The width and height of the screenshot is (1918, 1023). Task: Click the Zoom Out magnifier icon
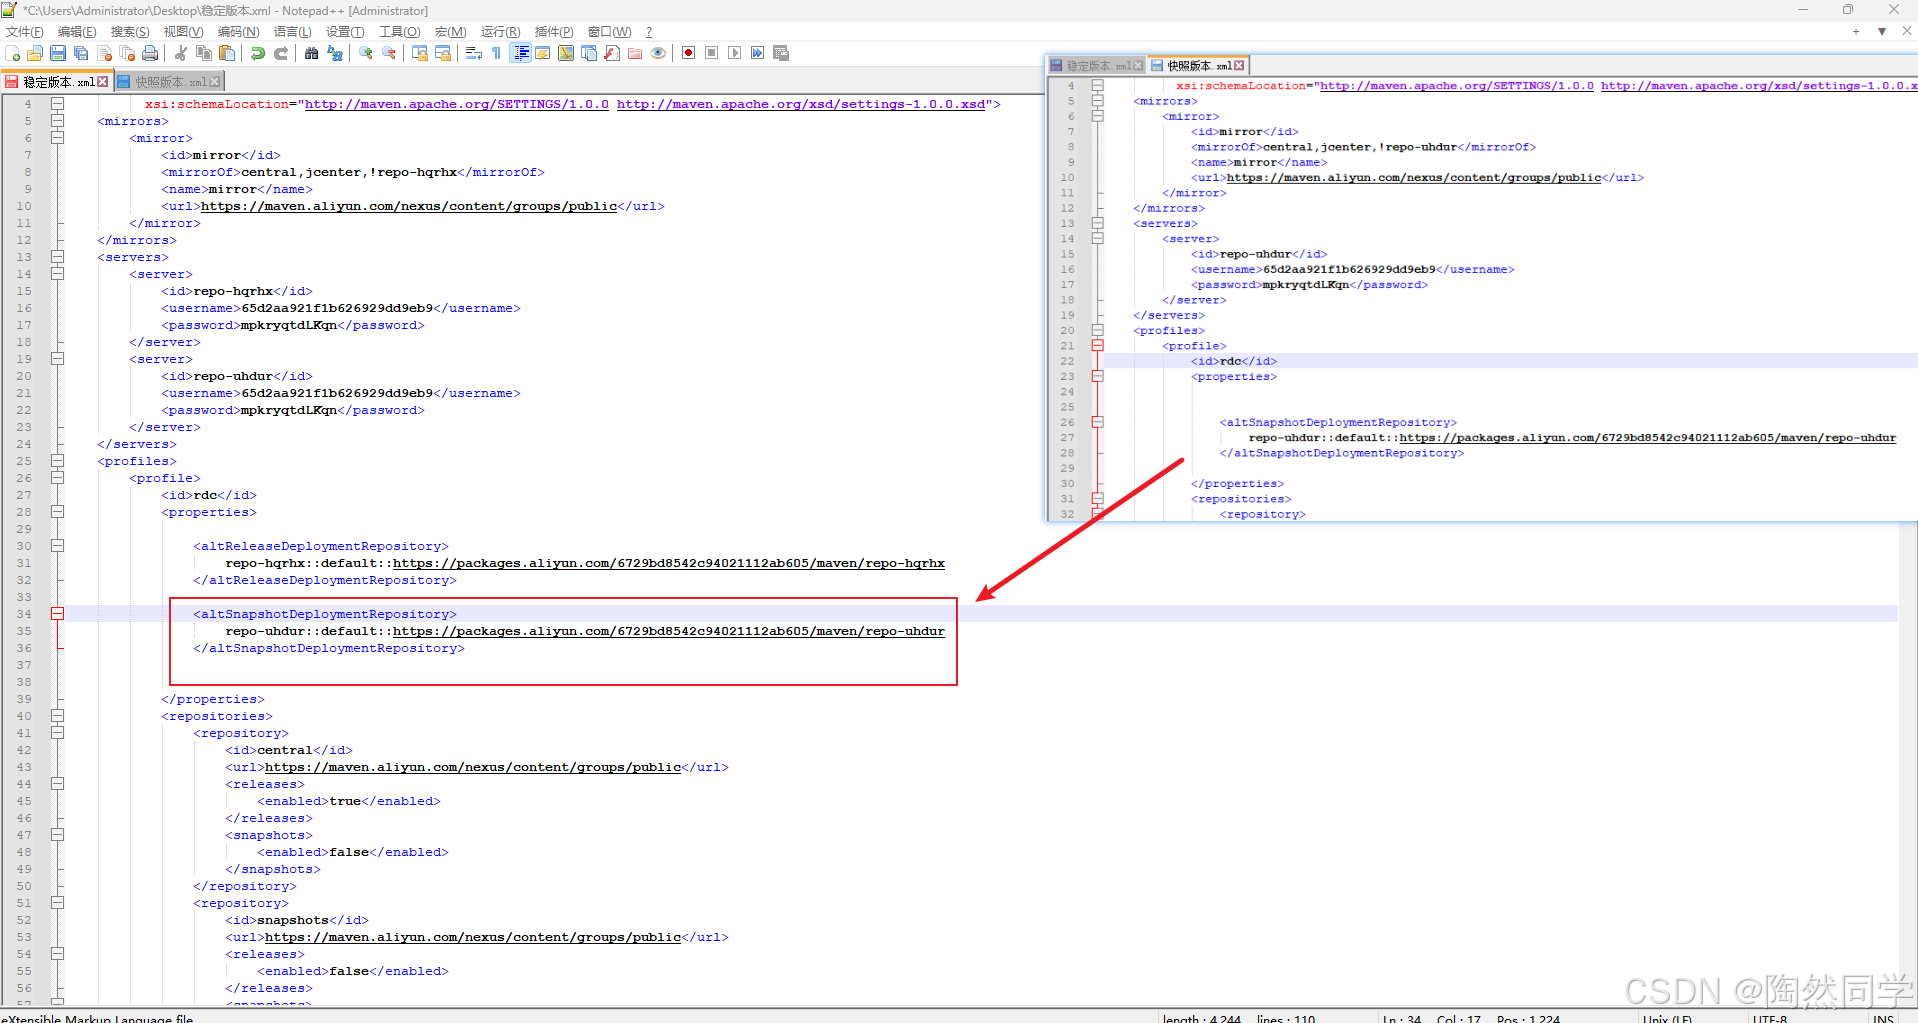tap(389, 53)
